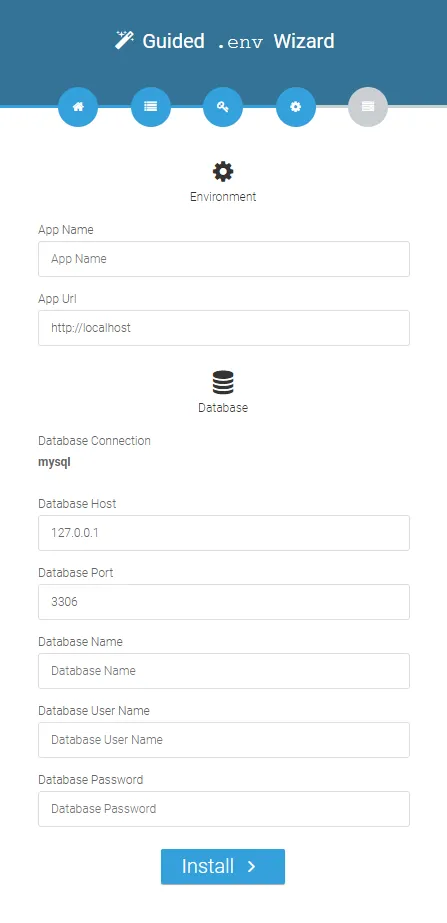Image resolution: width=447 pixels, height=923 pixels.
Task: Go to the Home step icon
Action: coord(78,107)
